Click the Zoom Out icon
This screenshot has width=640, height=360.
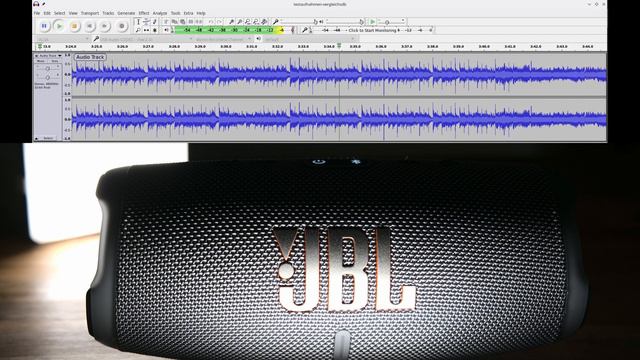pos(240,22)
